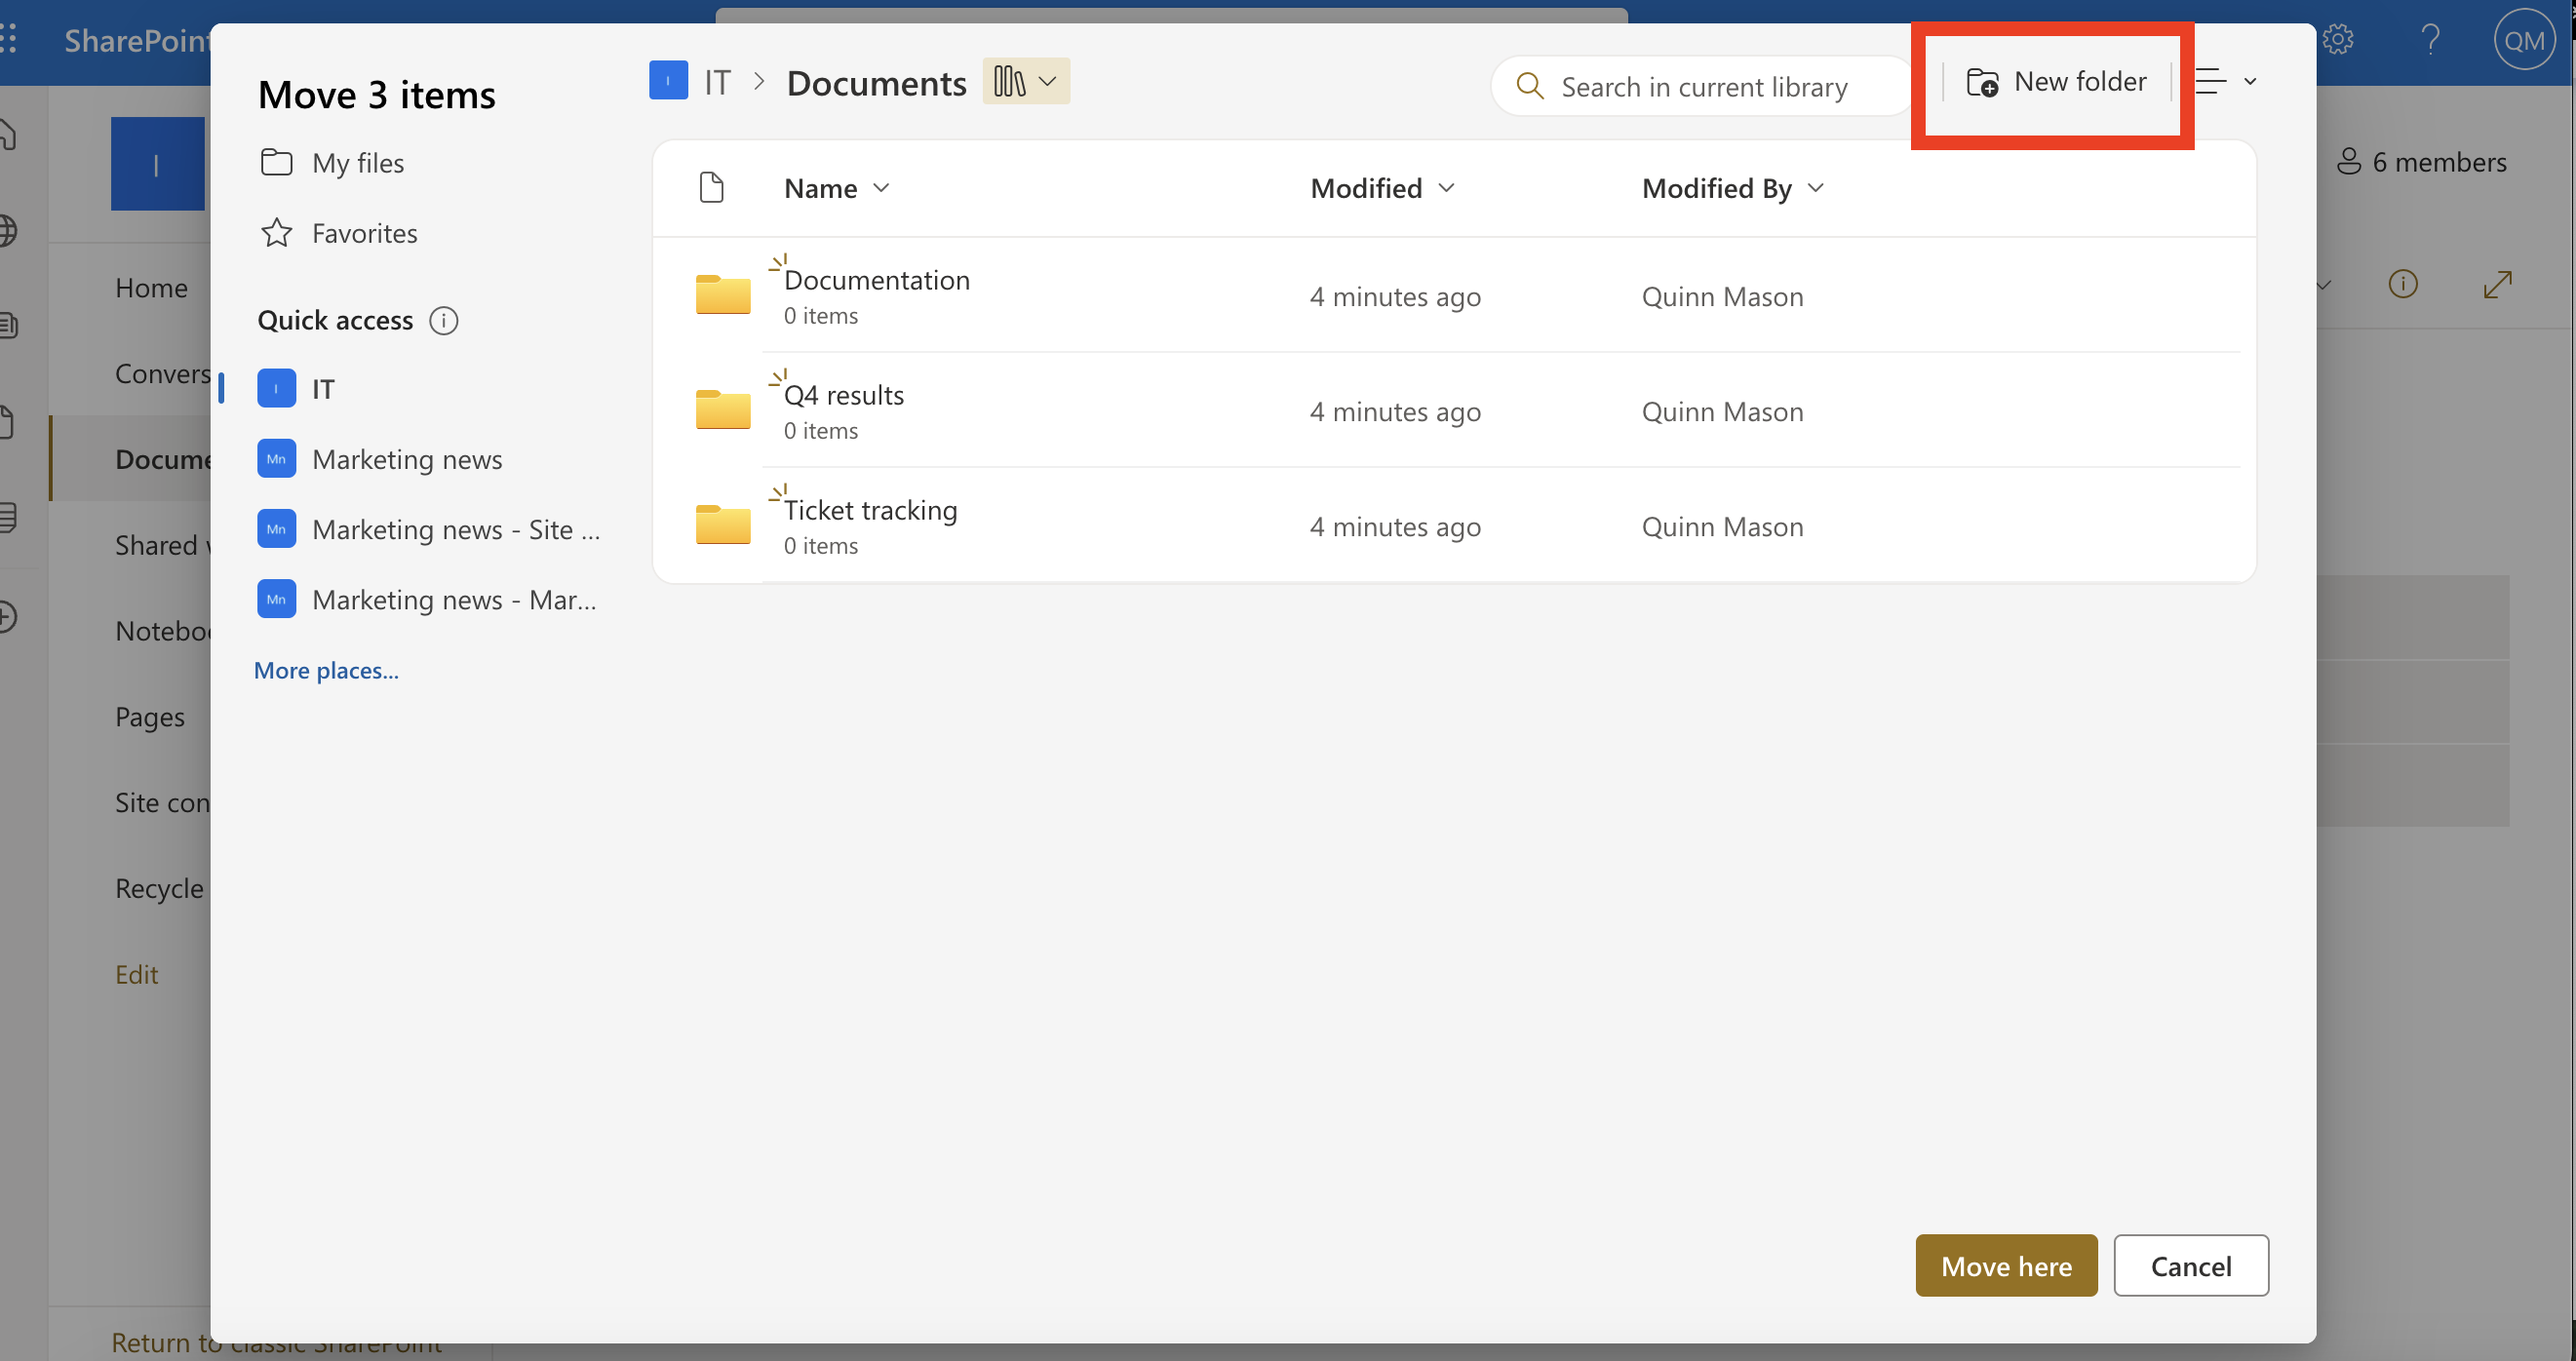Screen dimensions: 2576x1361
Task: Click My files folder icon
Action: click(276, 162)
